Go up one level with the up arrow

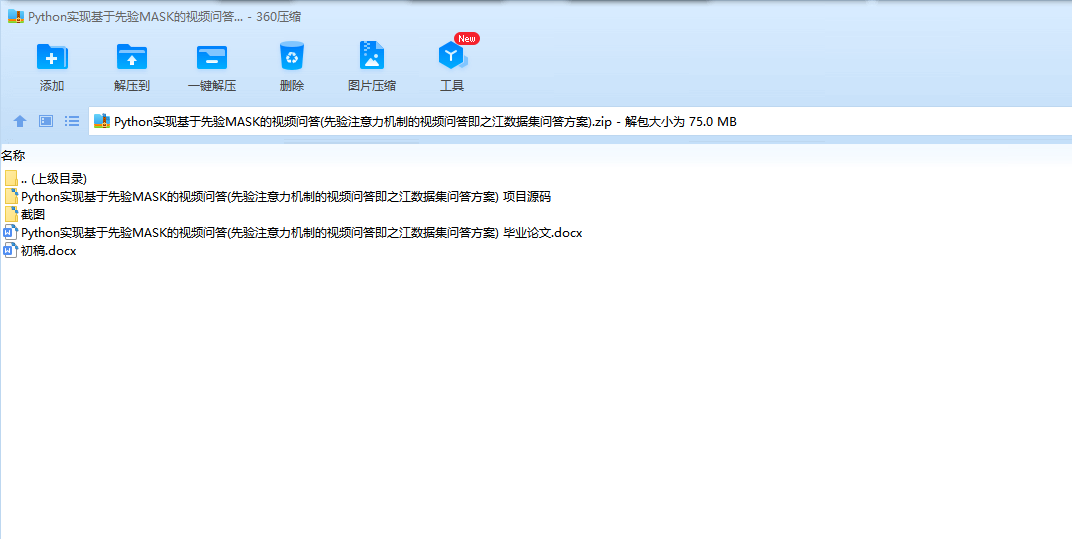click(20, 122)
